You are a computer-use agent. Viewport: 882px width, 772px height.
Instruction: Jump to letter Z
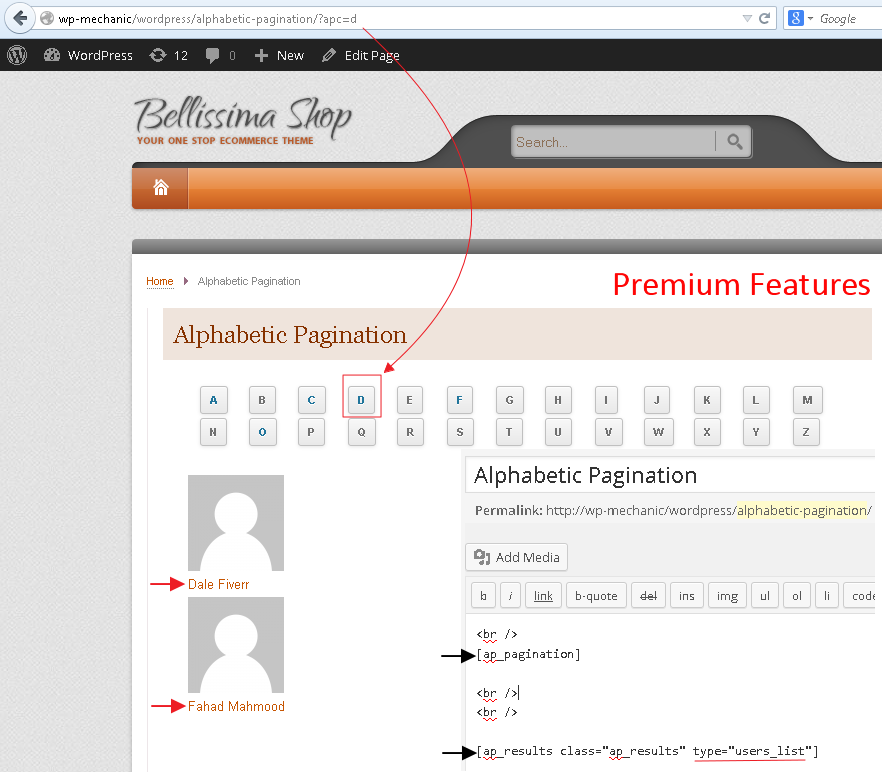(807, 432)
